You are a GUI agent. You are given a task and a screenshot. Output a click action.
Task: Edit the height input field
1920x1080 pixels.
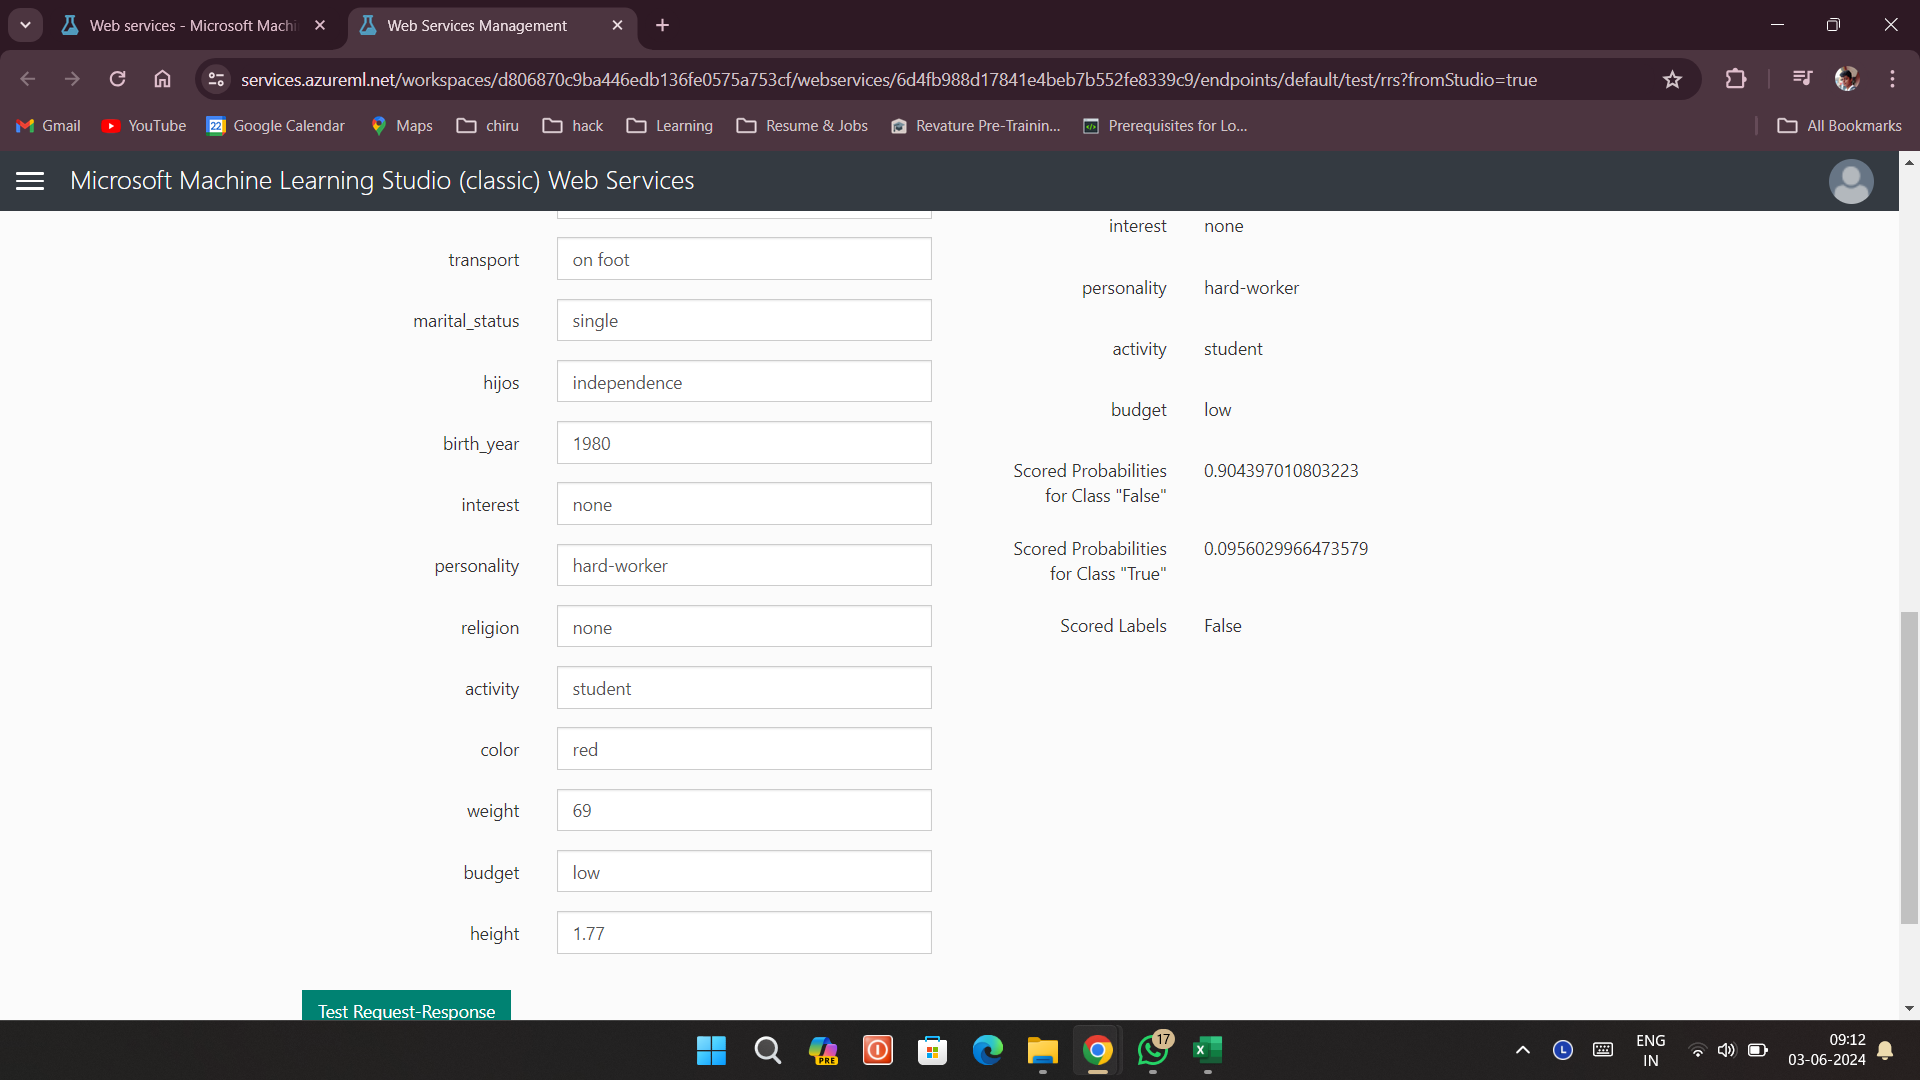[x=744, y=933]
